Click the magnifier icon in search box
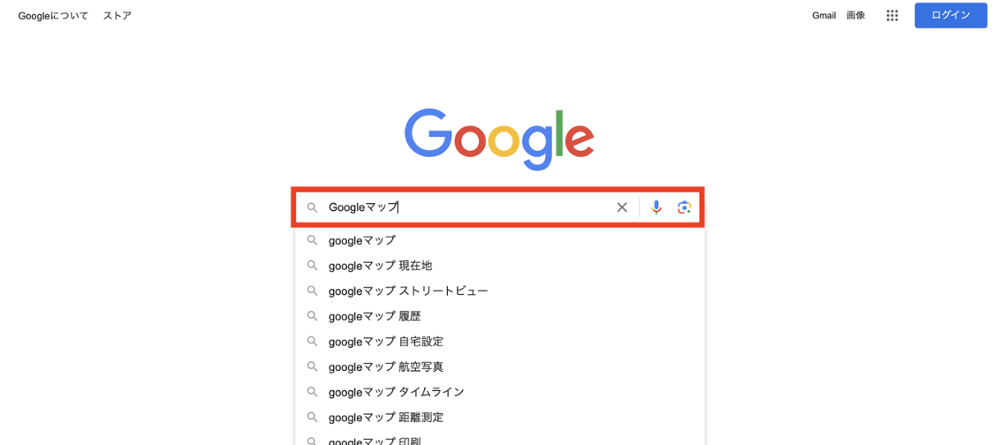Screen dimensions: 1000x445 tap(312, 208)
